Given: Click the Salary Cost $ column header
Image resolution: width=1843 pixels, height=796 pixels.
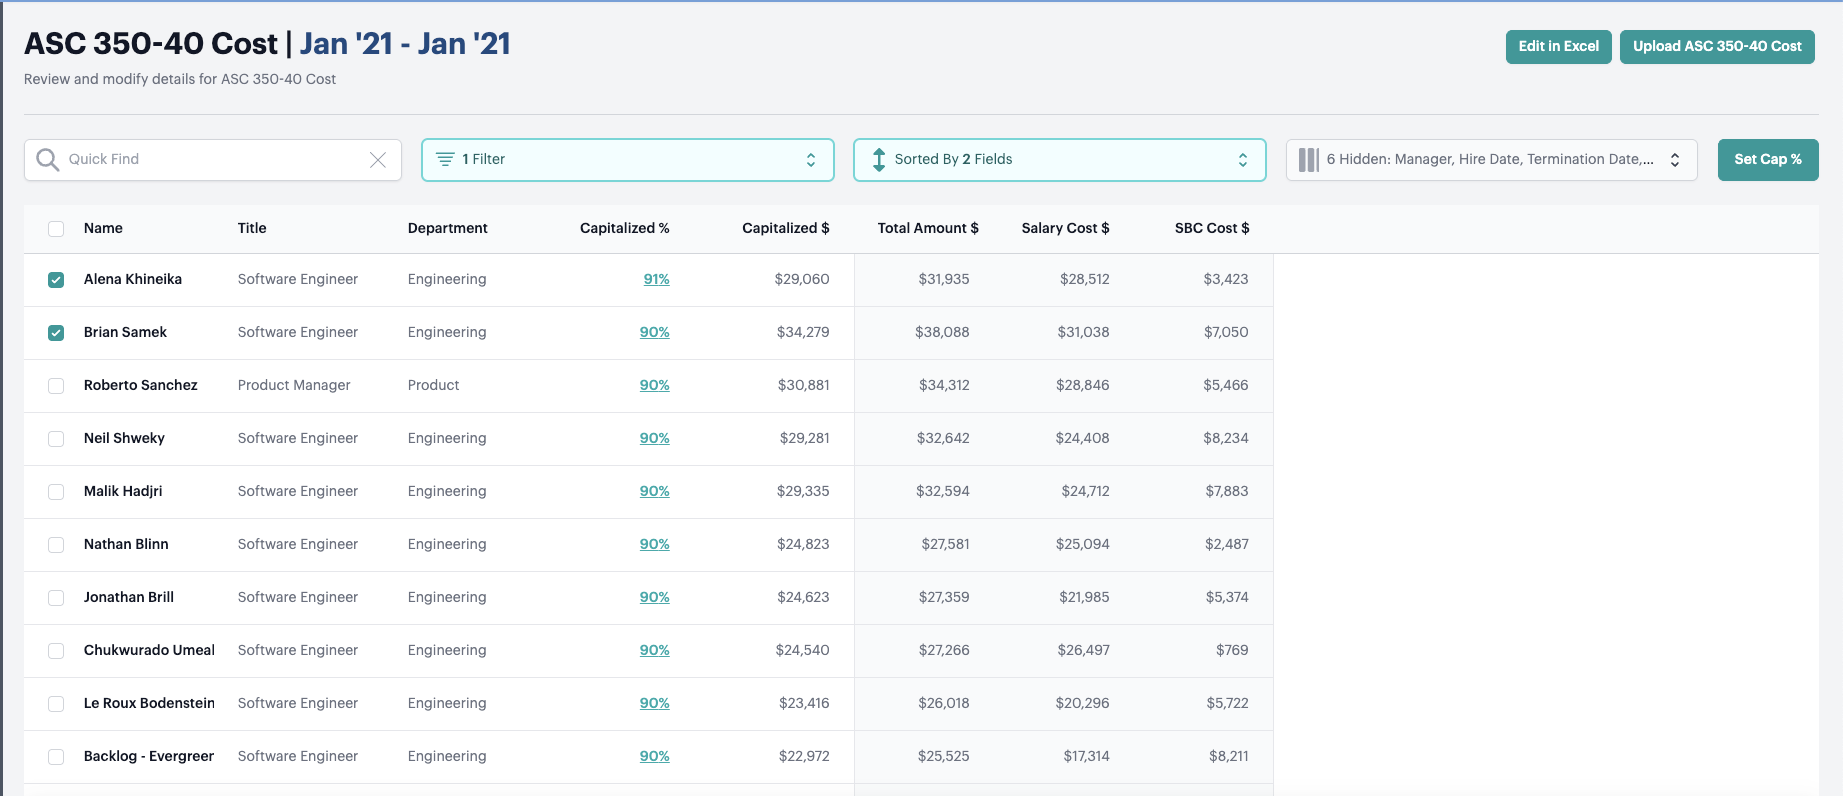Looking at the screenshot, I should pos(1065,228).
